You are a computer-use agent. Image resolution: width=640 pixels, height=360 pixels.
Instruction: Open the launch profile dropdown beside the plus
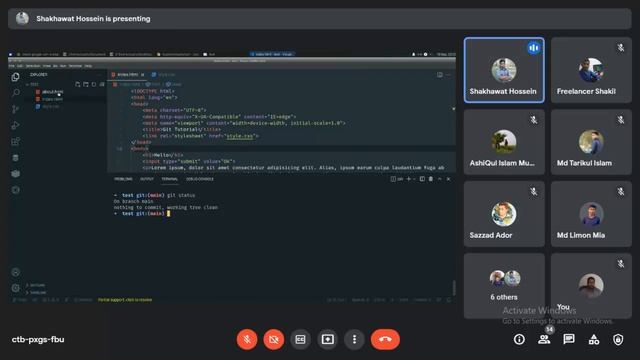pos(414,179)
